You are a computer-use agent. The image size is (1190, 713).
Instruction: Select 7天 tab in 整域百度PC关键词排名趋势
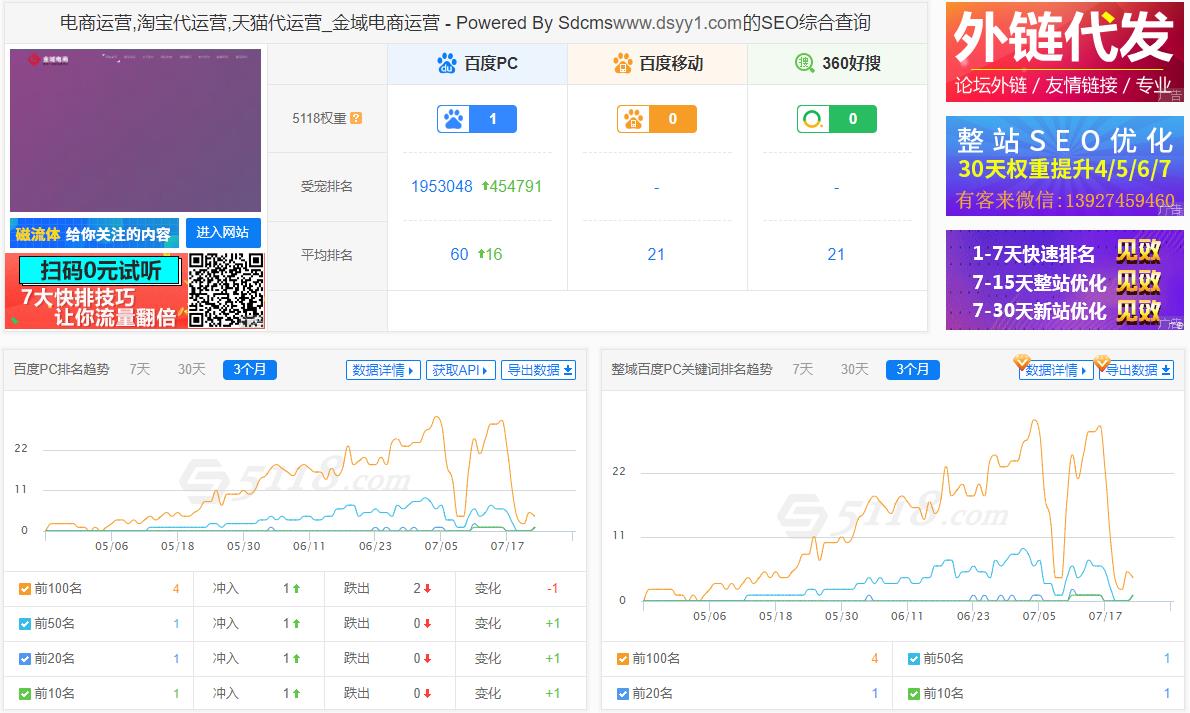coord(803,369)
